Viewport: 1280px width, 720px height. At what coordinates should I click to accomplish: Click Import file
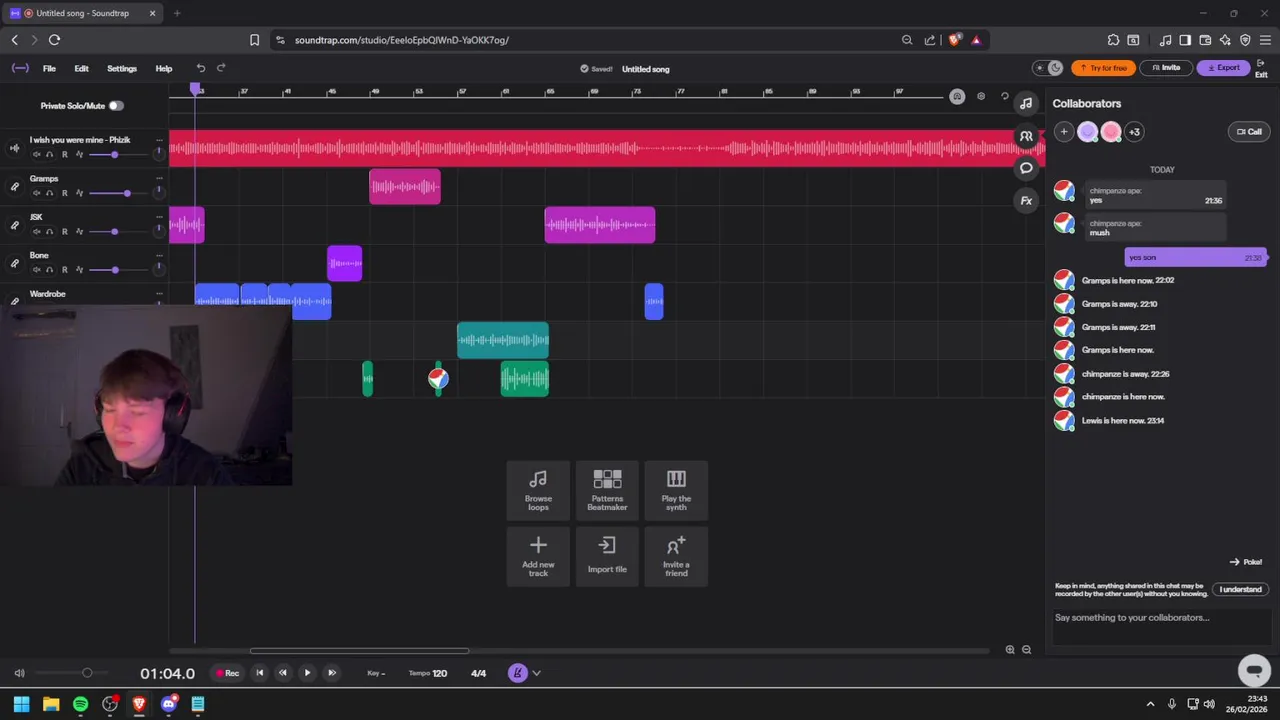607,556
